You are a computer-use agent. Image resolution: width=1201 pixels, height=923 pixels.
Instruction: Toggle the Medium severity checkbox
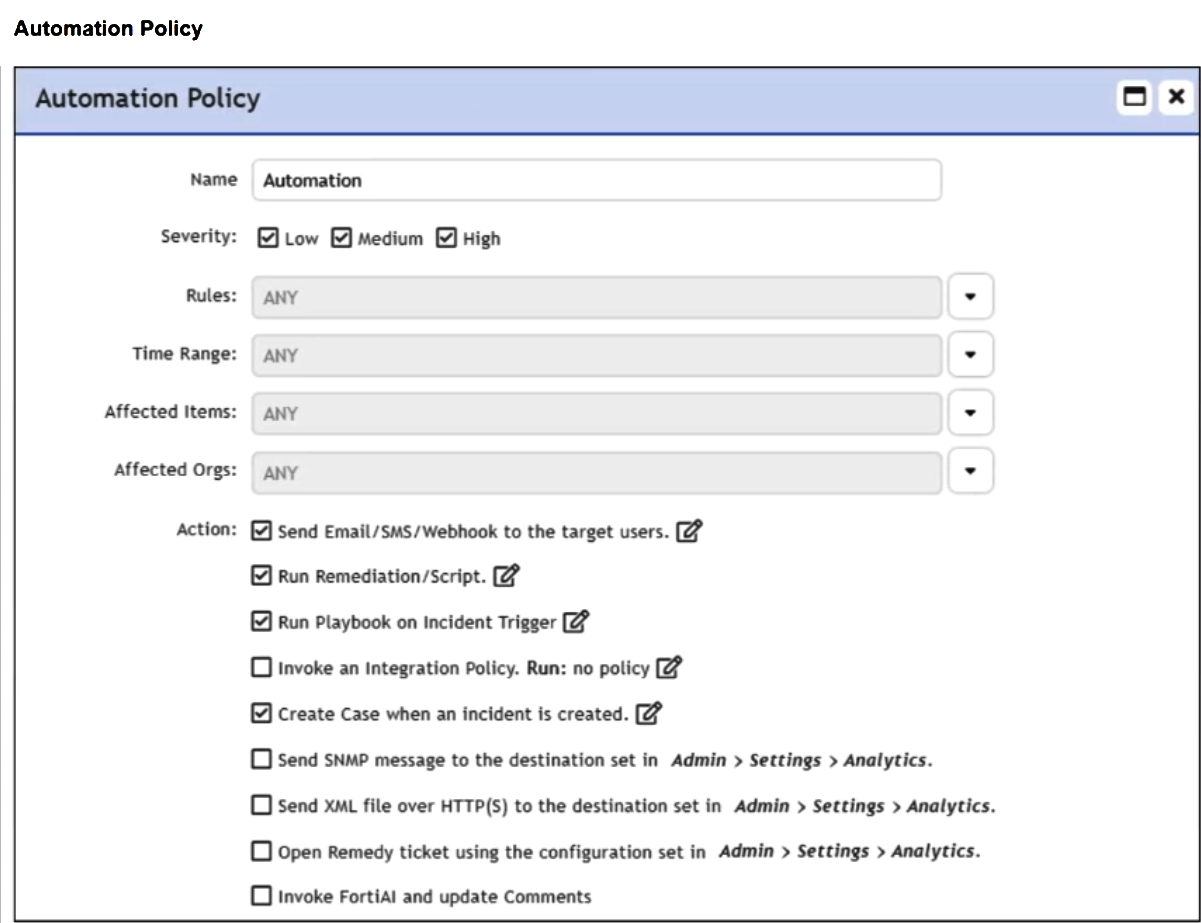click(x=341, y=238)
